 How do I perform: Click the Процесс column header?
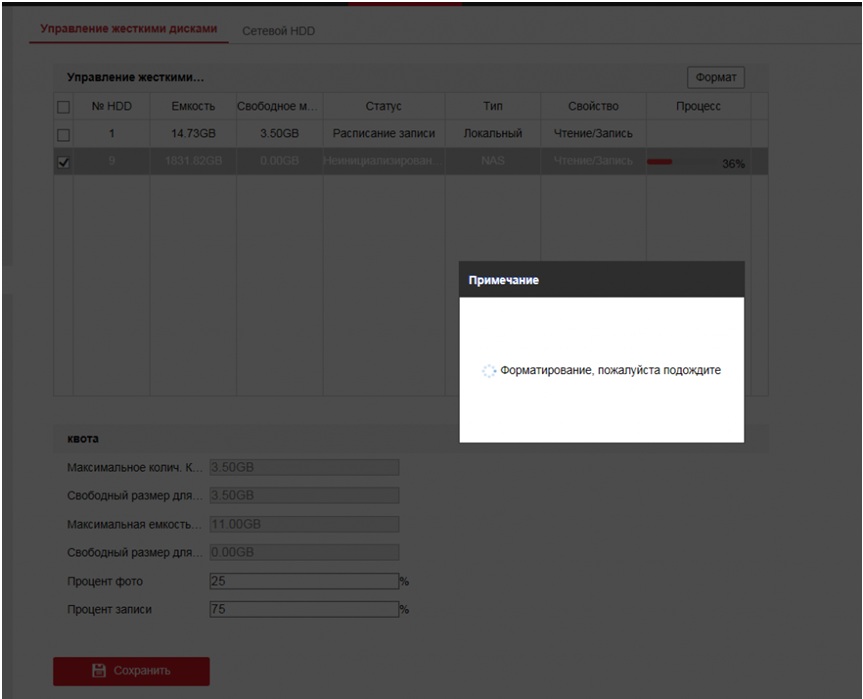point(698,106)
